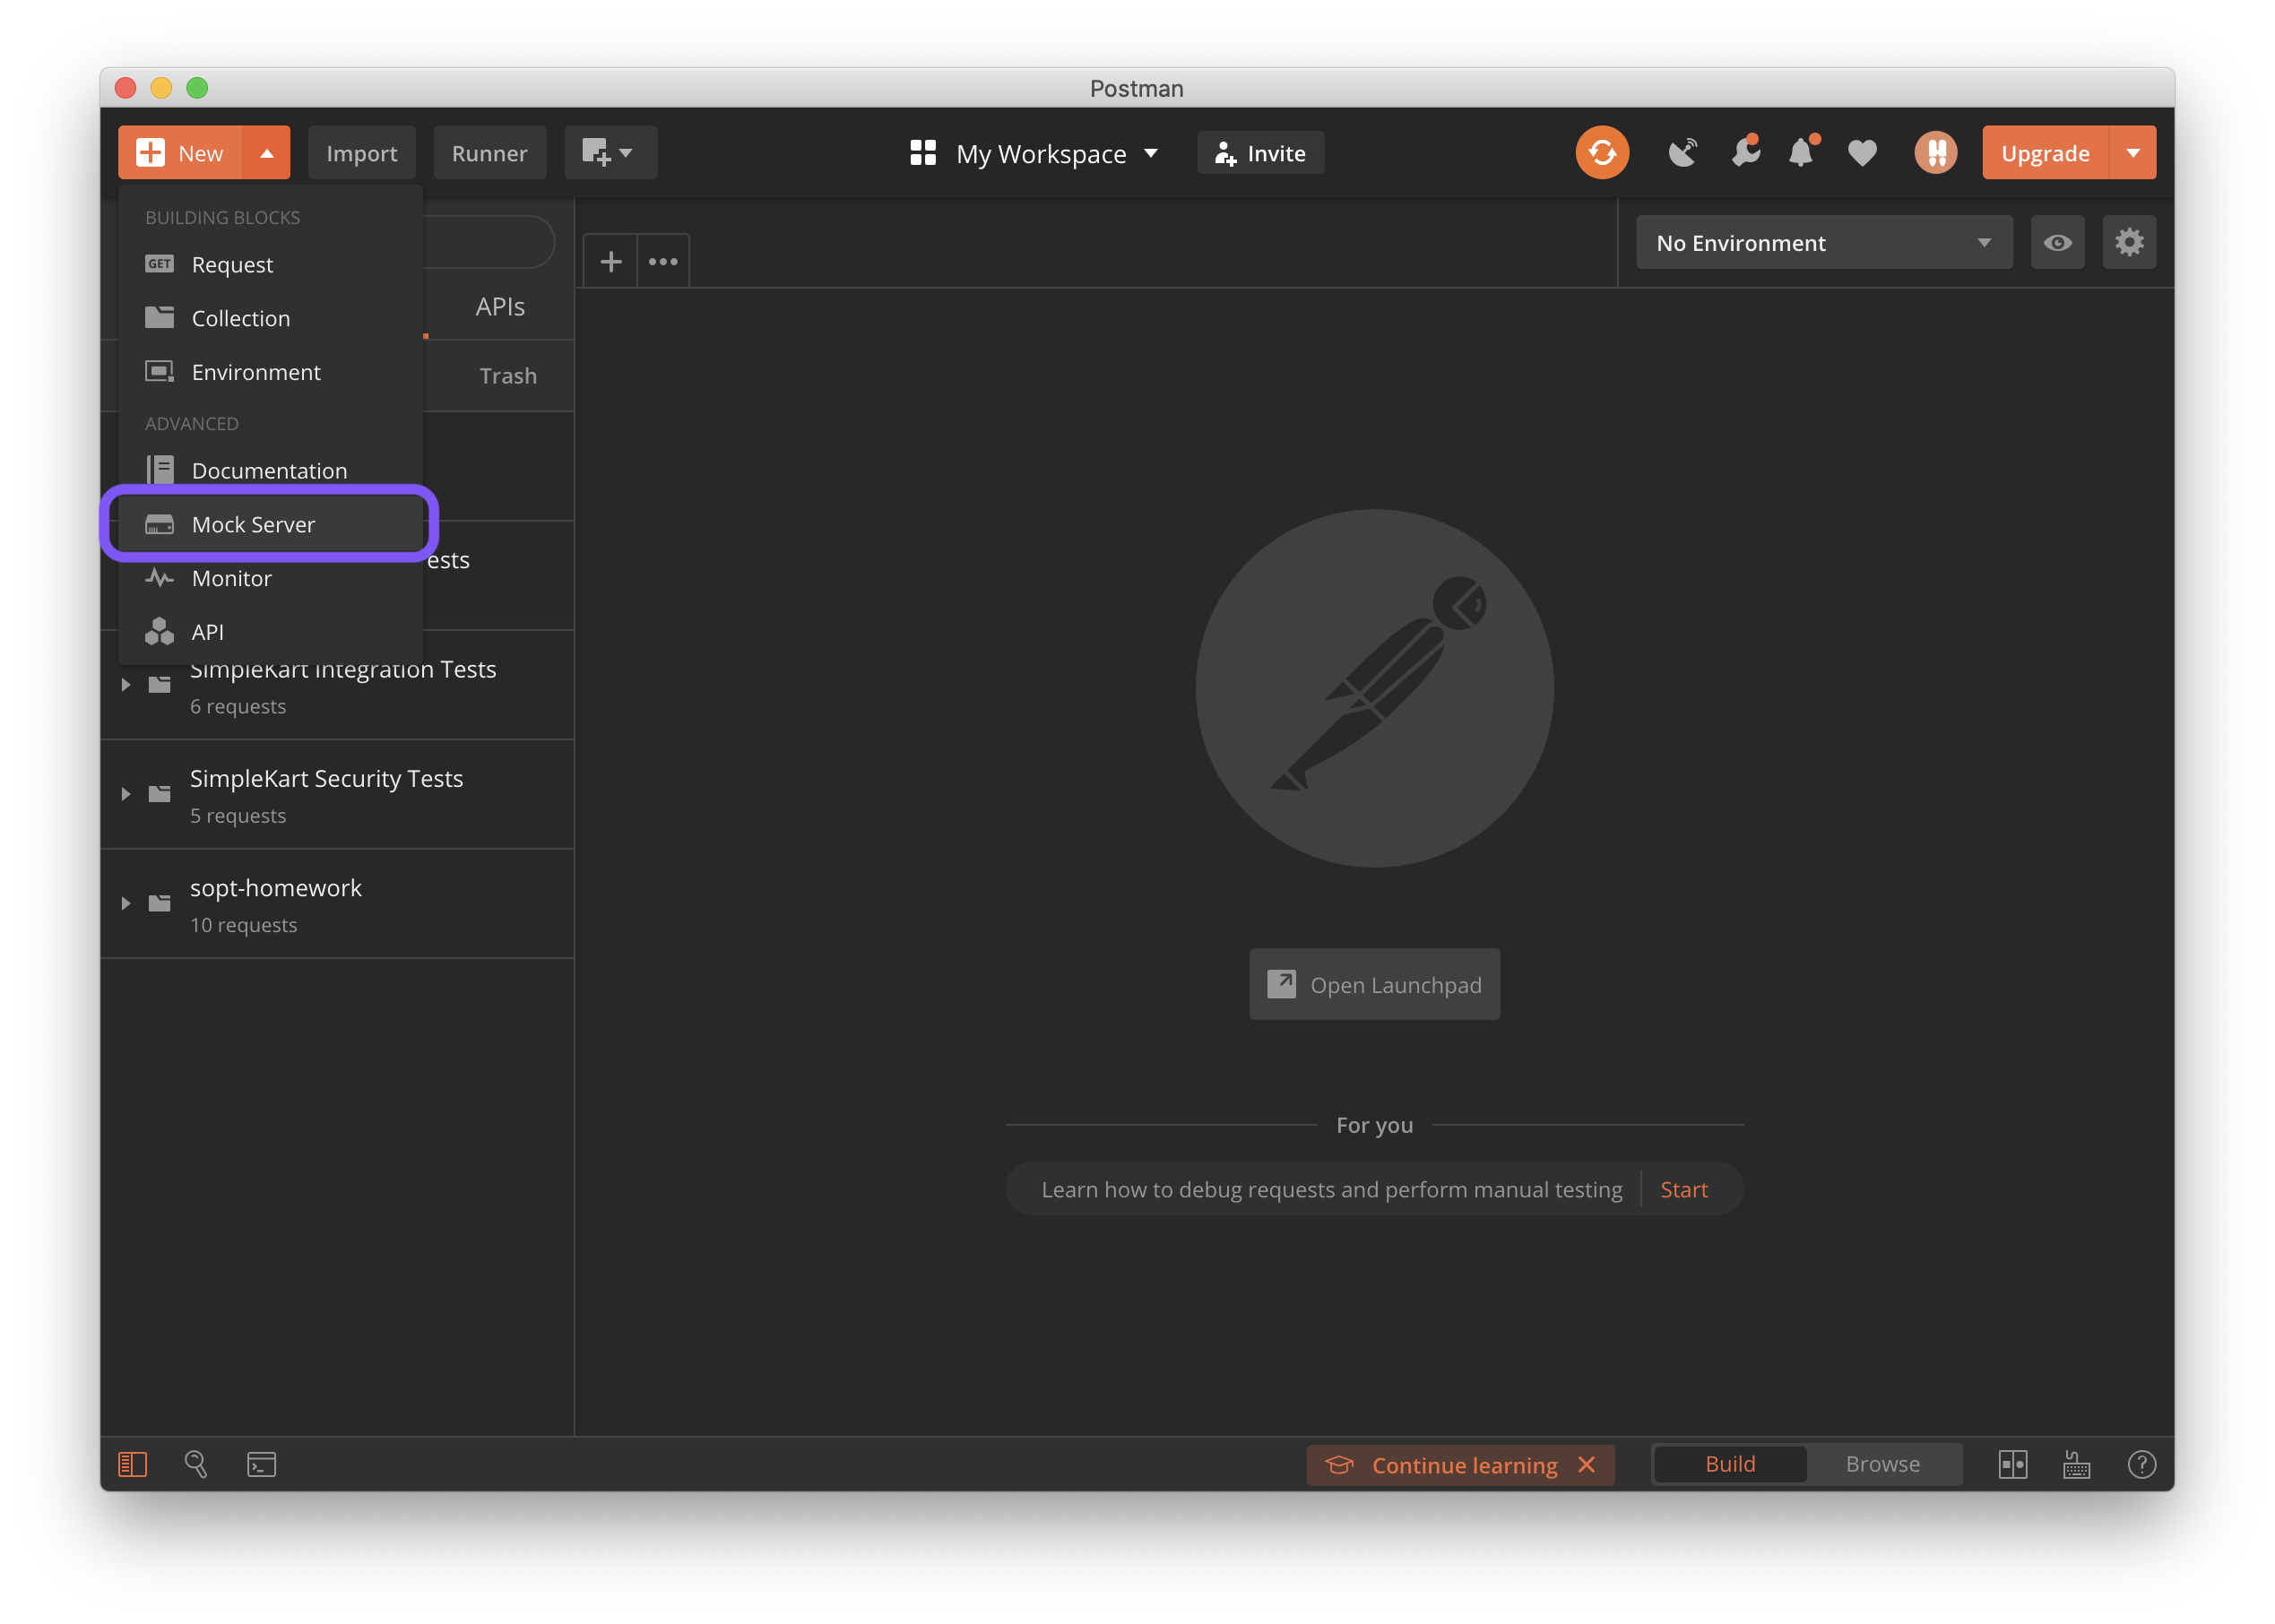Open the Find and Replace magnifier icon
This screenshot has height=1624, width=2275.
196,1464
